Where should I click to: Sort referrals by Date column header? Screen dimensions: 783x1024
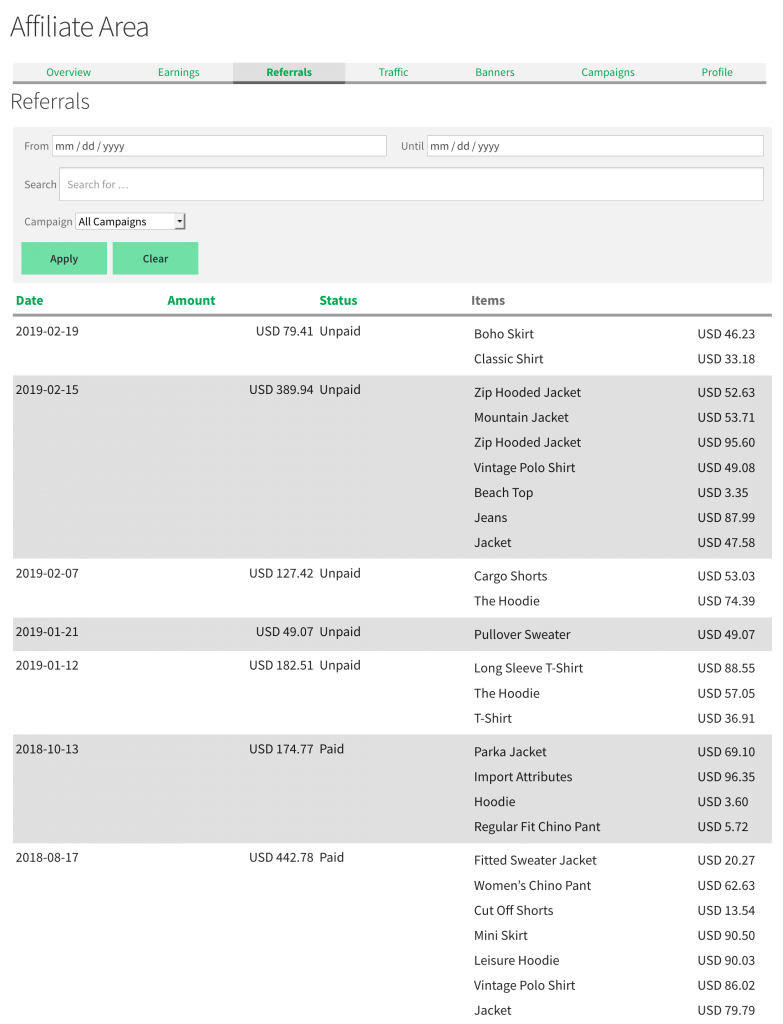pyautogui.click(x=29, y=300)
